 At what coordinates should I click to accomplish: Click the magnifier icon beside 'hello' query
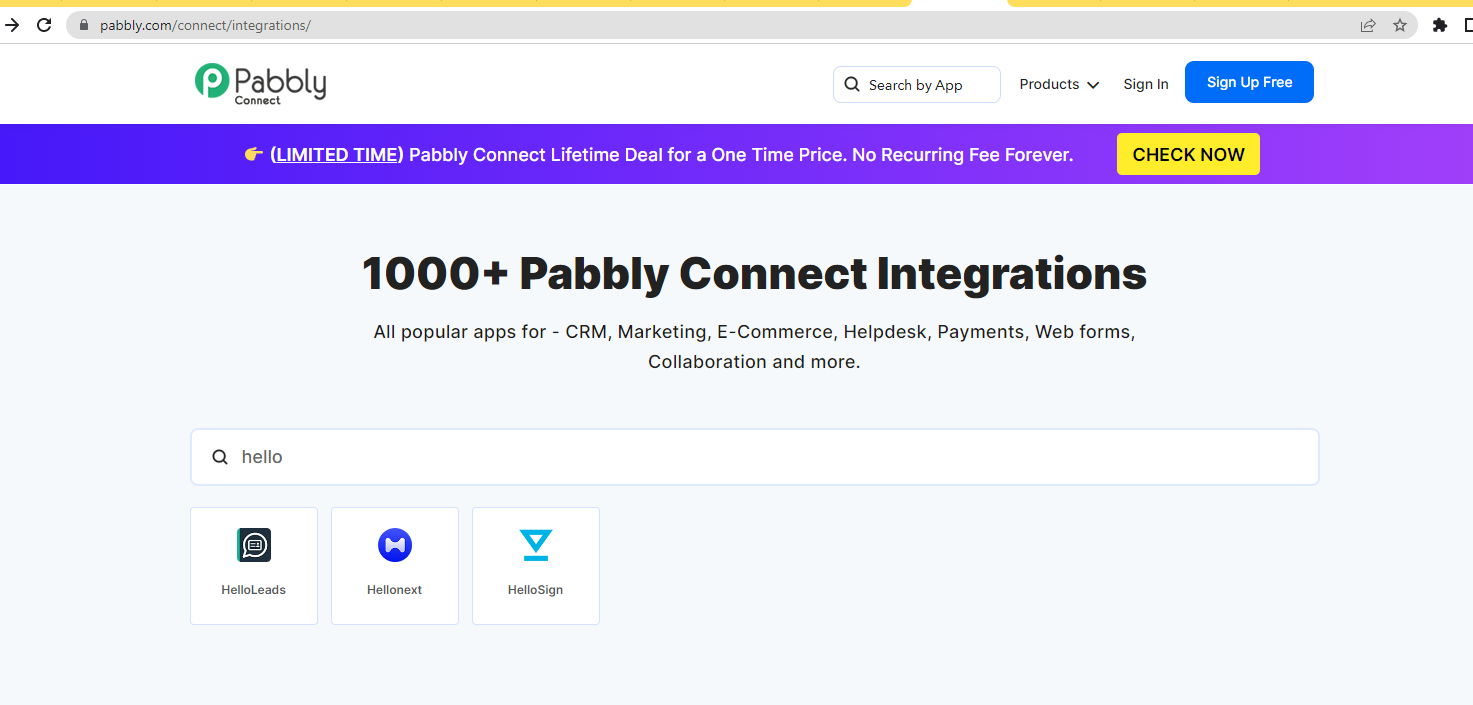(220, 457)
